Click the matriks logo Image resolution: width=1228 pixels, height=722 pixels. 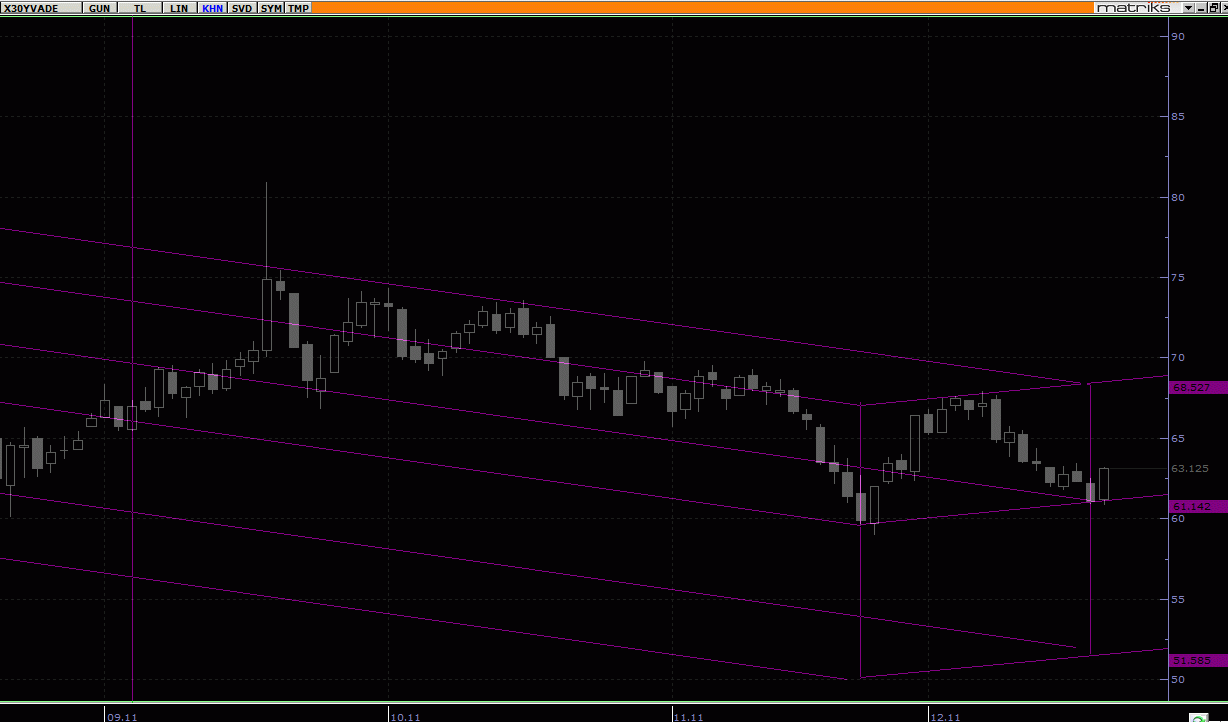[x=1138, y=7]
